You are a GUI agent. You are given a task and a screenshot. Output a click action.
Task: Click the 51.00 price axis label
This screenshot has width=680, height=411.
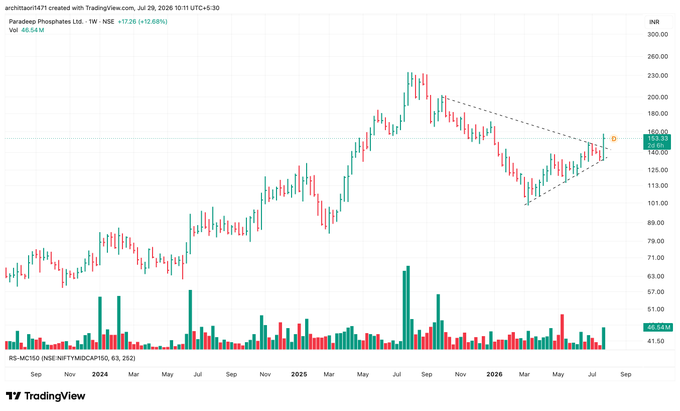pos(656,309)
